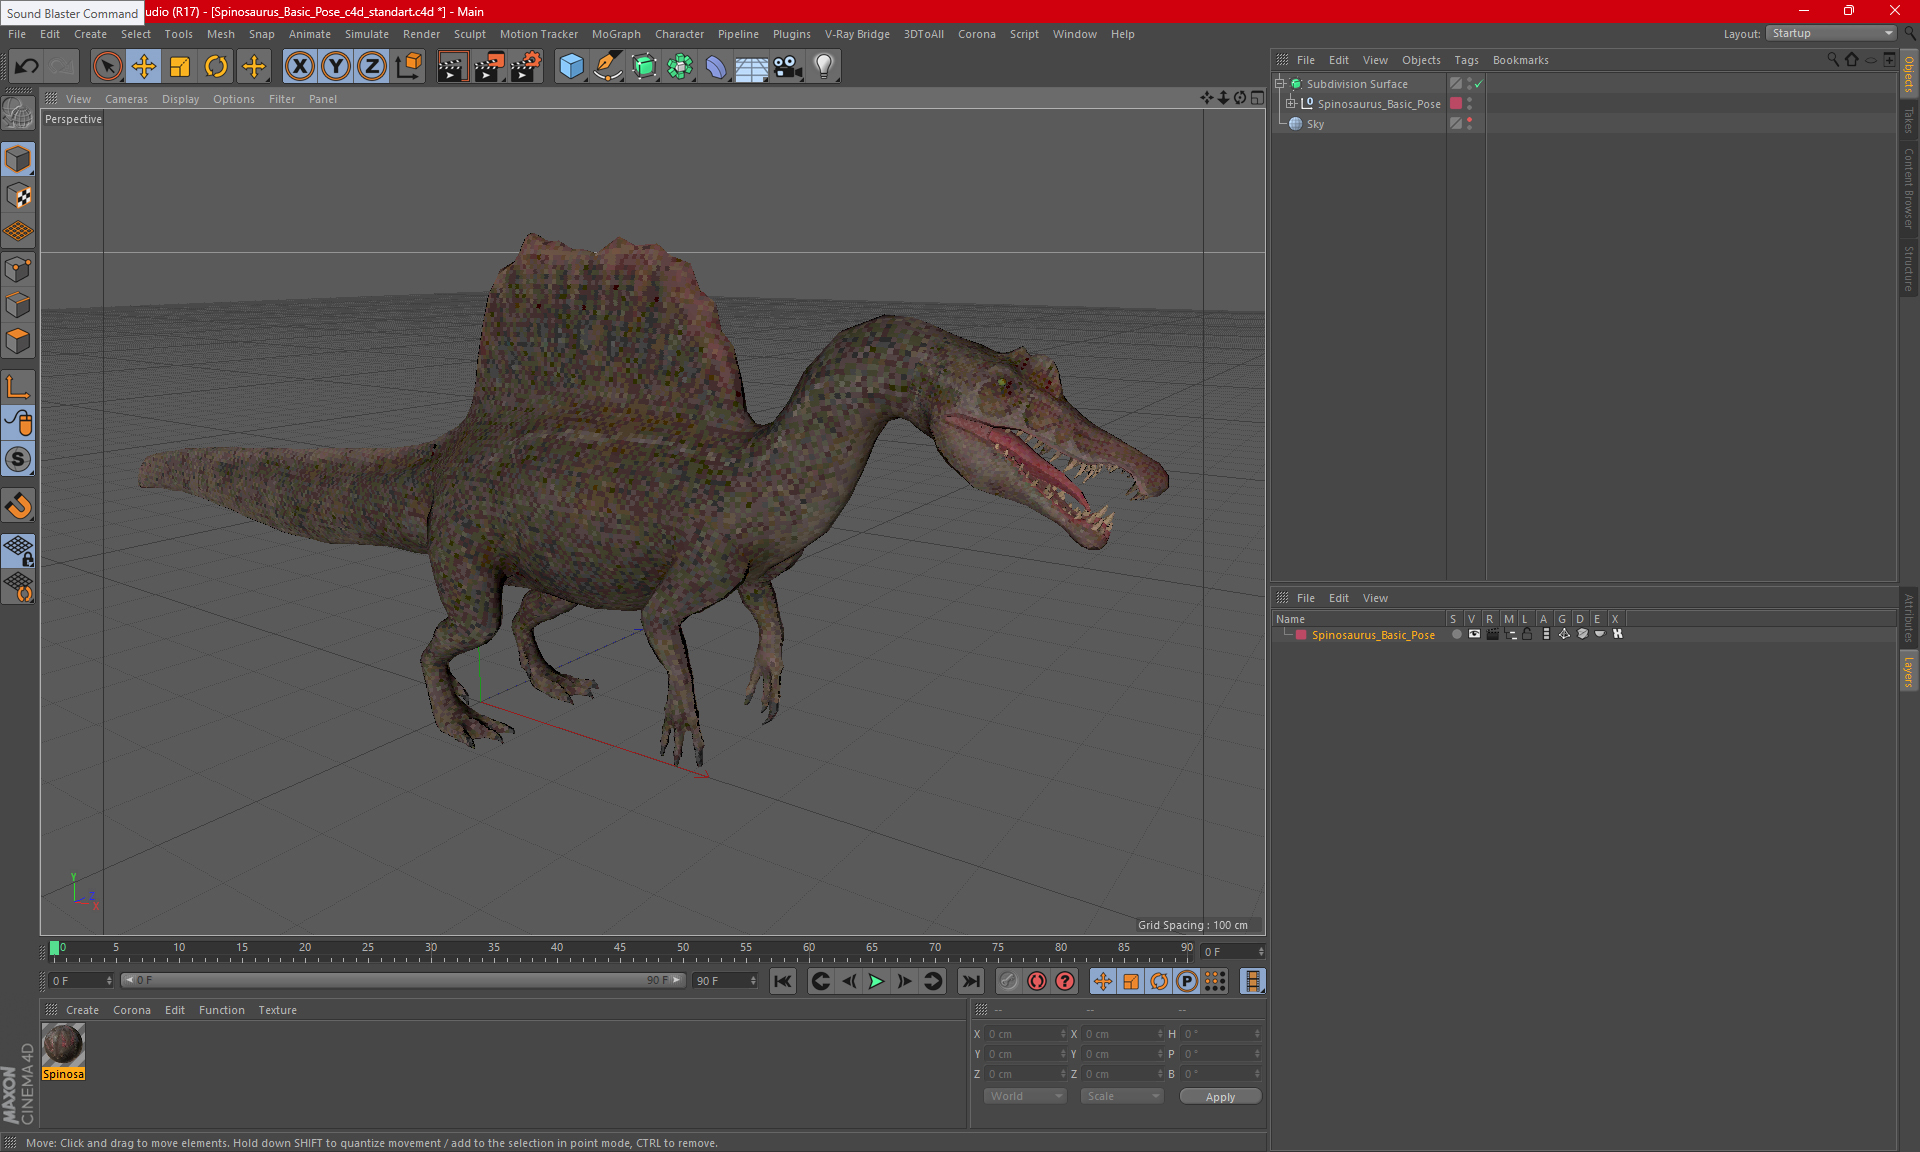
Task: Switch to Texture mode in left toolbar
Action: click(18, 196)
